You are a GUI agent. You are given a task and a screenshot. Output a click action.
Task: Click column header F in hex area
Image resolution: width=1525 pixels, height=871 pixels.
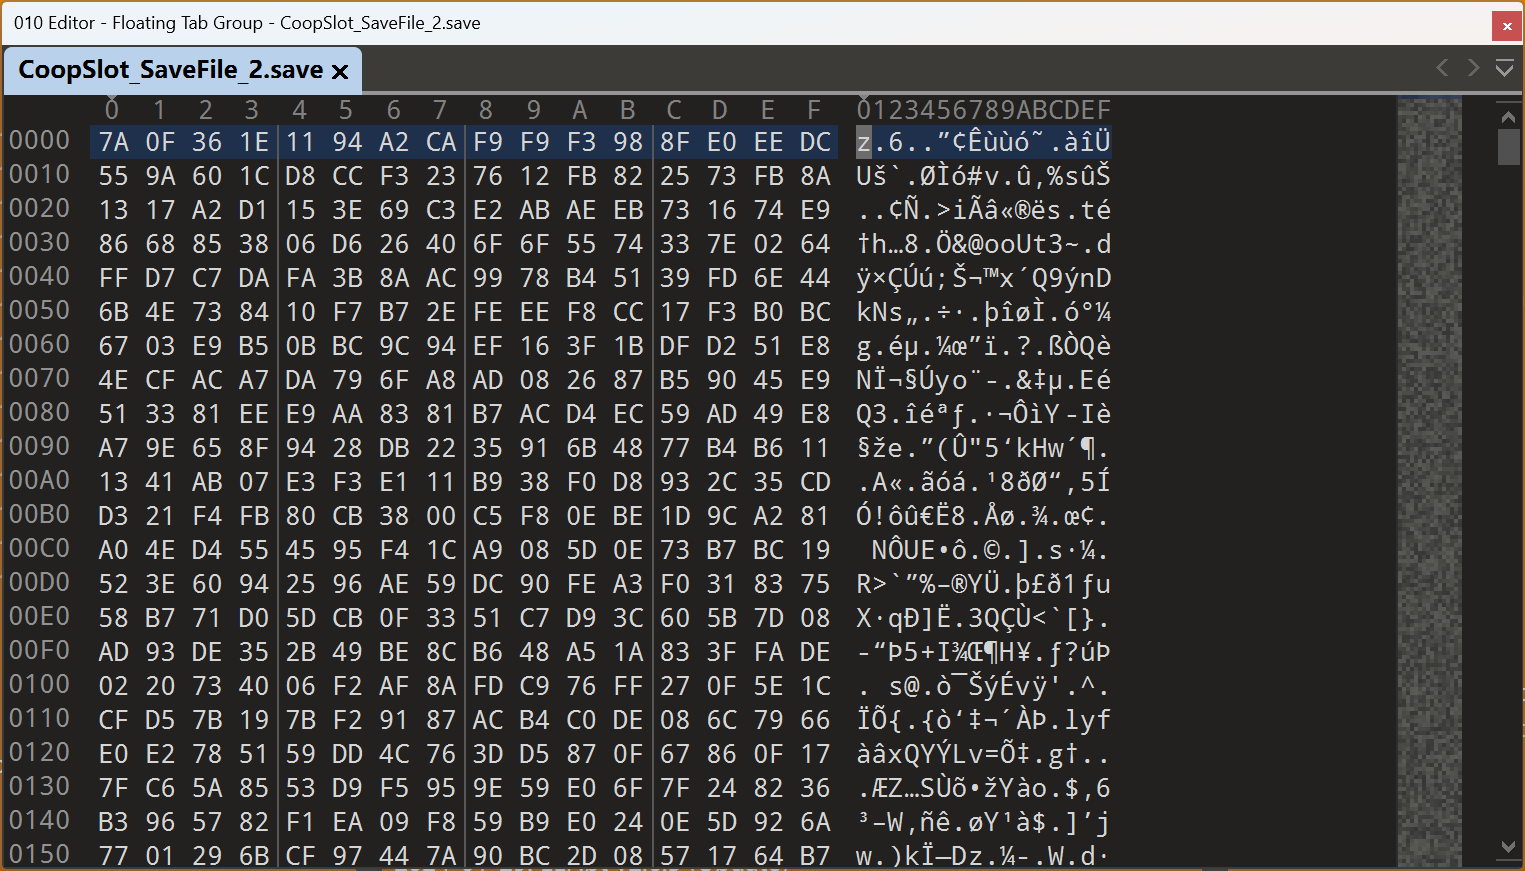[x=814, y=109]
